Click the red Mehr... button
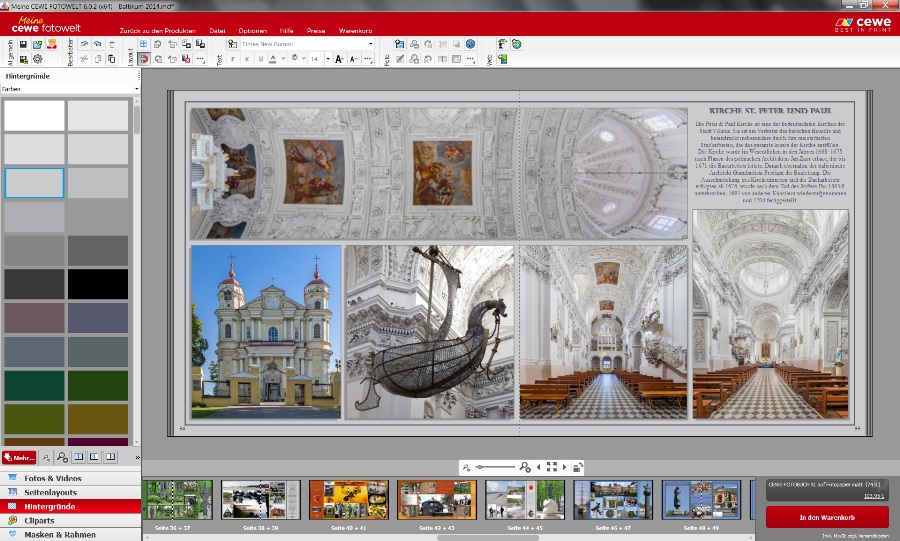The image size is (900, 541). [20, 457]
